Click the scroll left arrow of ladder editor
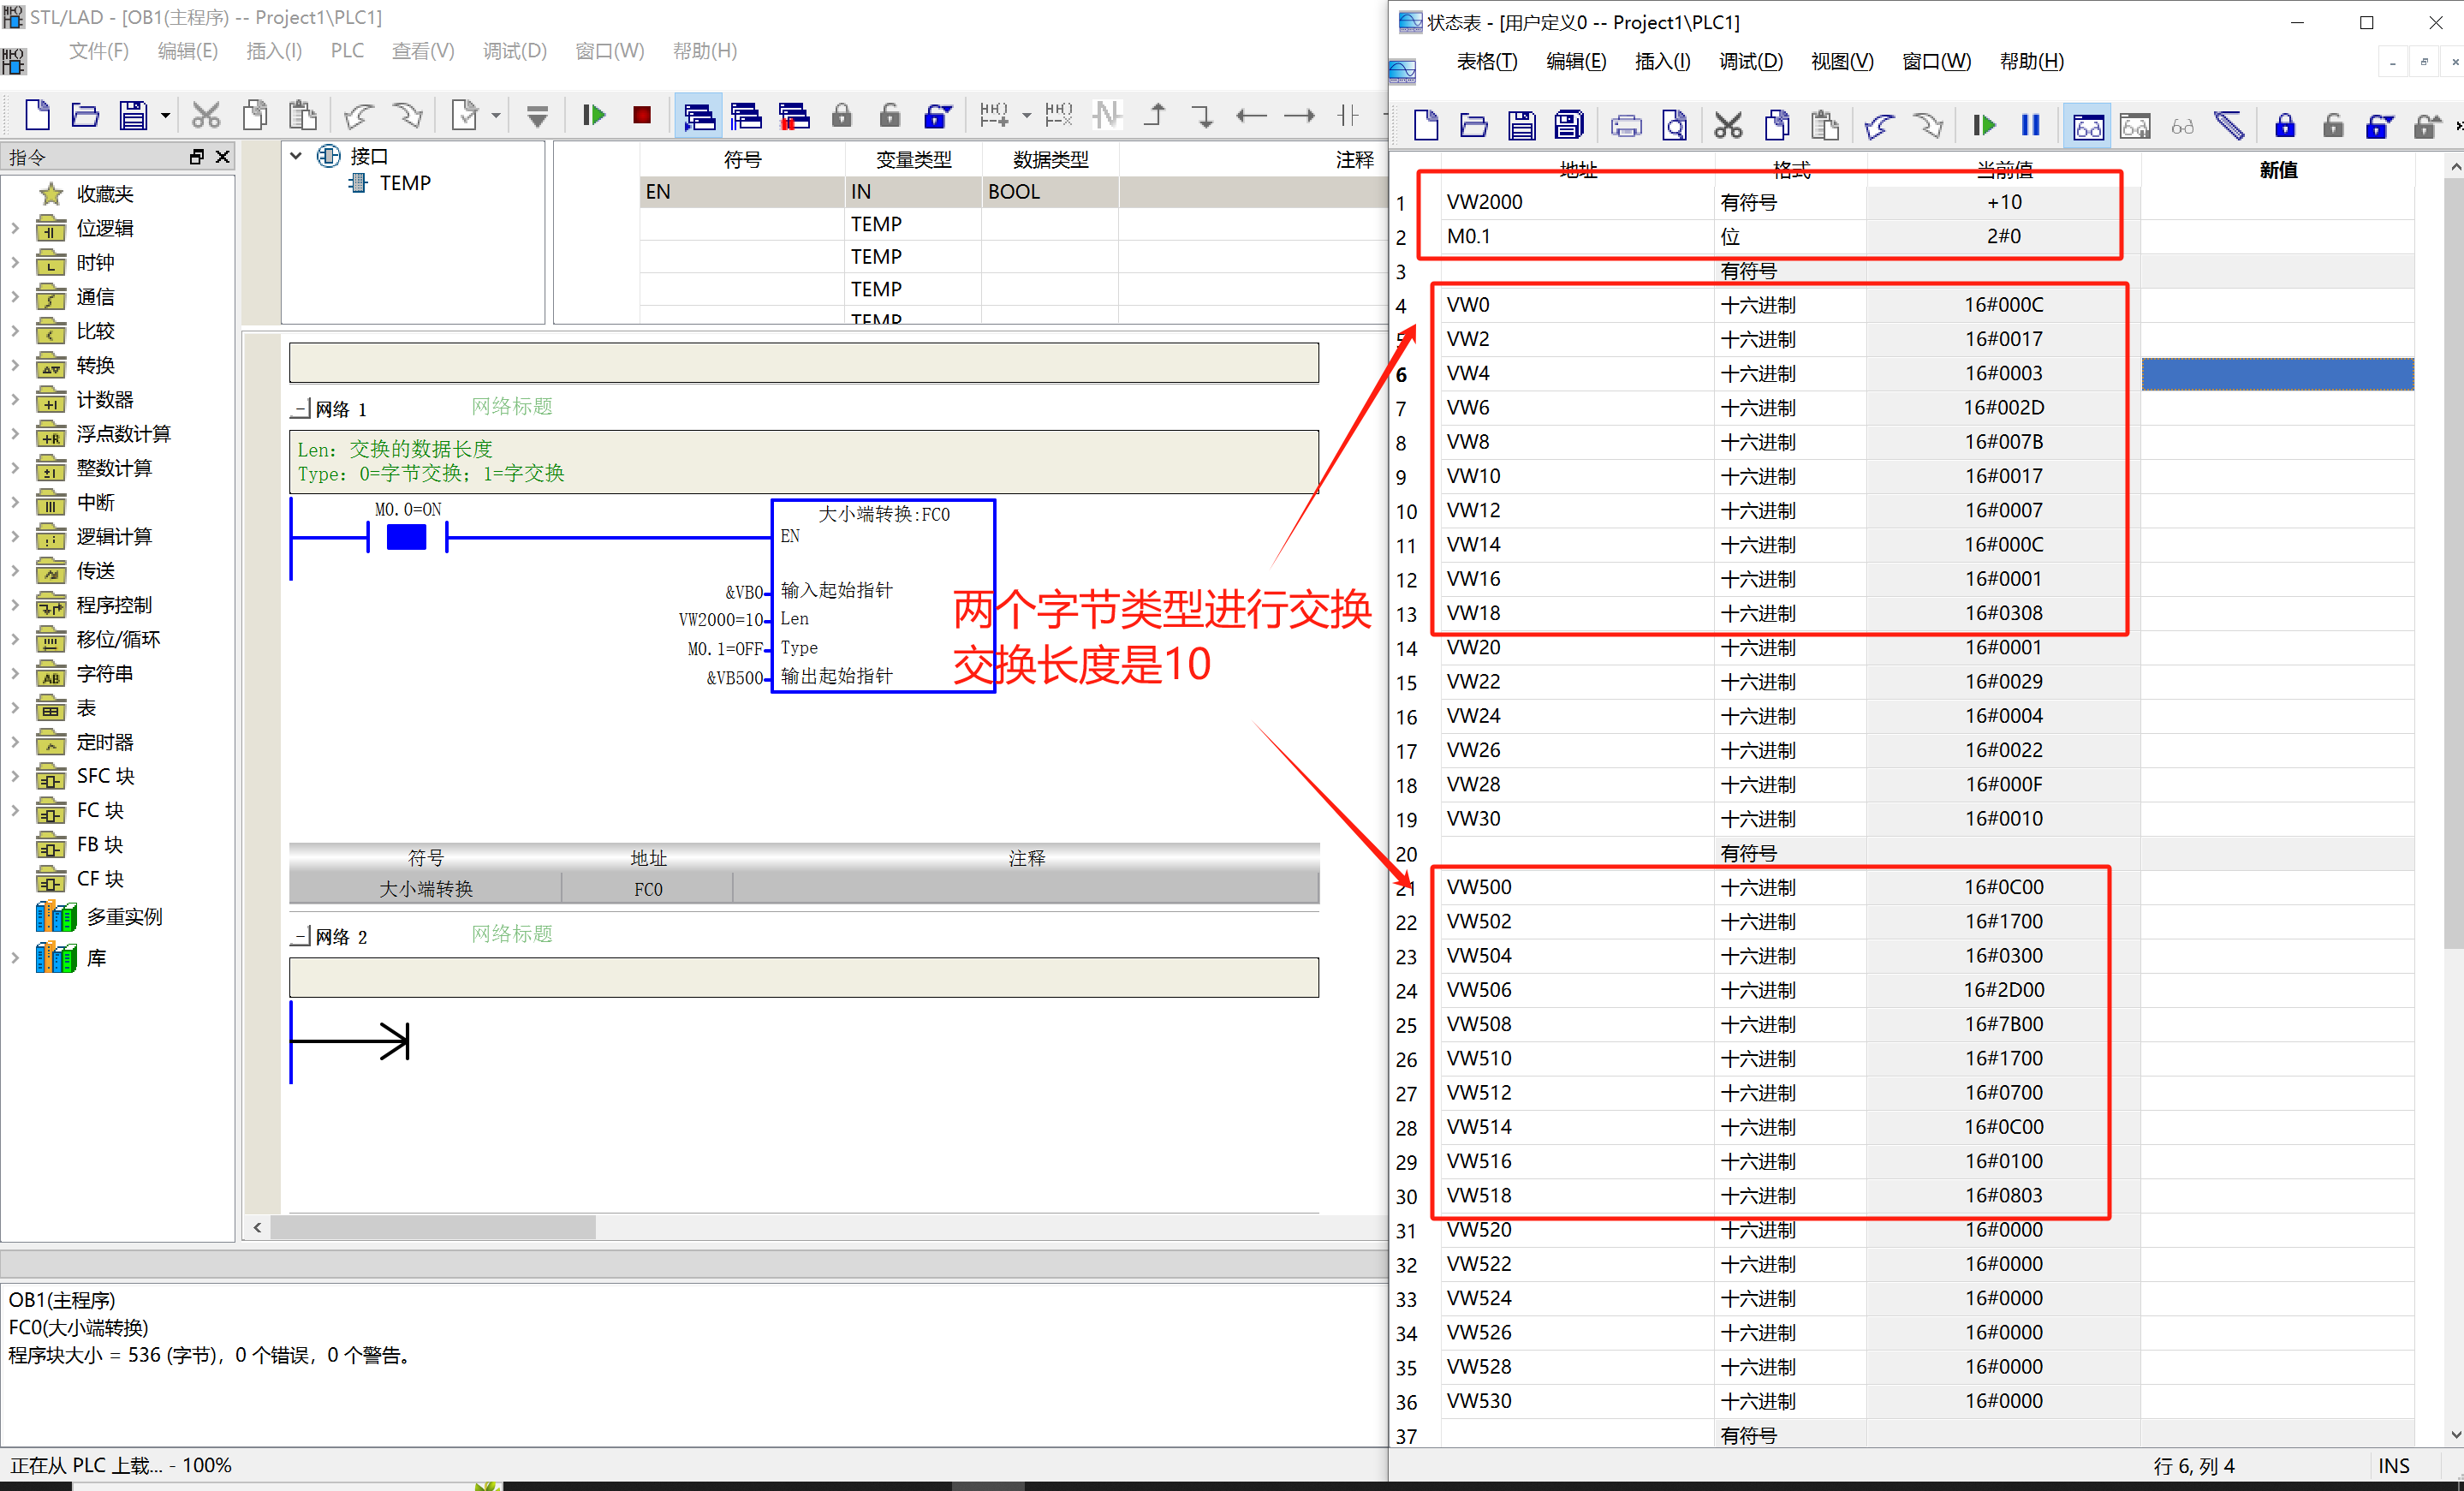This screenshot has width=2464, height=1491. tap(258, 1227)
